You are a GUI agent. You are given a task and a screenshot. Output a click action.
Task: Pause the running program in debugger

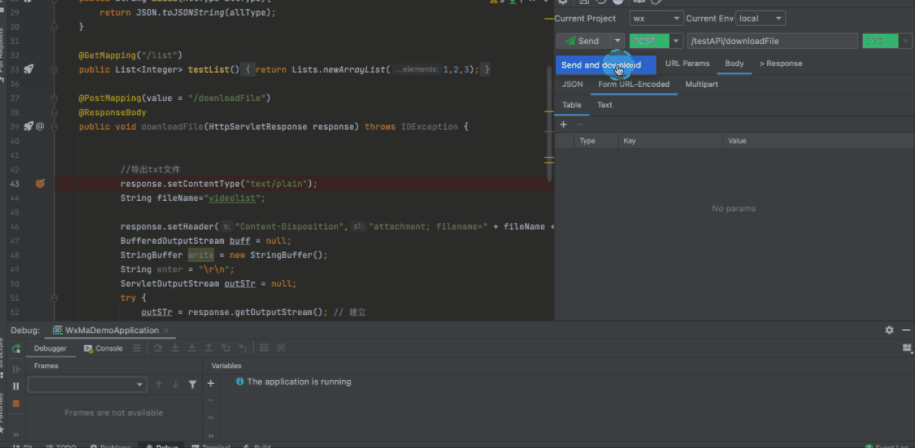(x=15, y=385)
